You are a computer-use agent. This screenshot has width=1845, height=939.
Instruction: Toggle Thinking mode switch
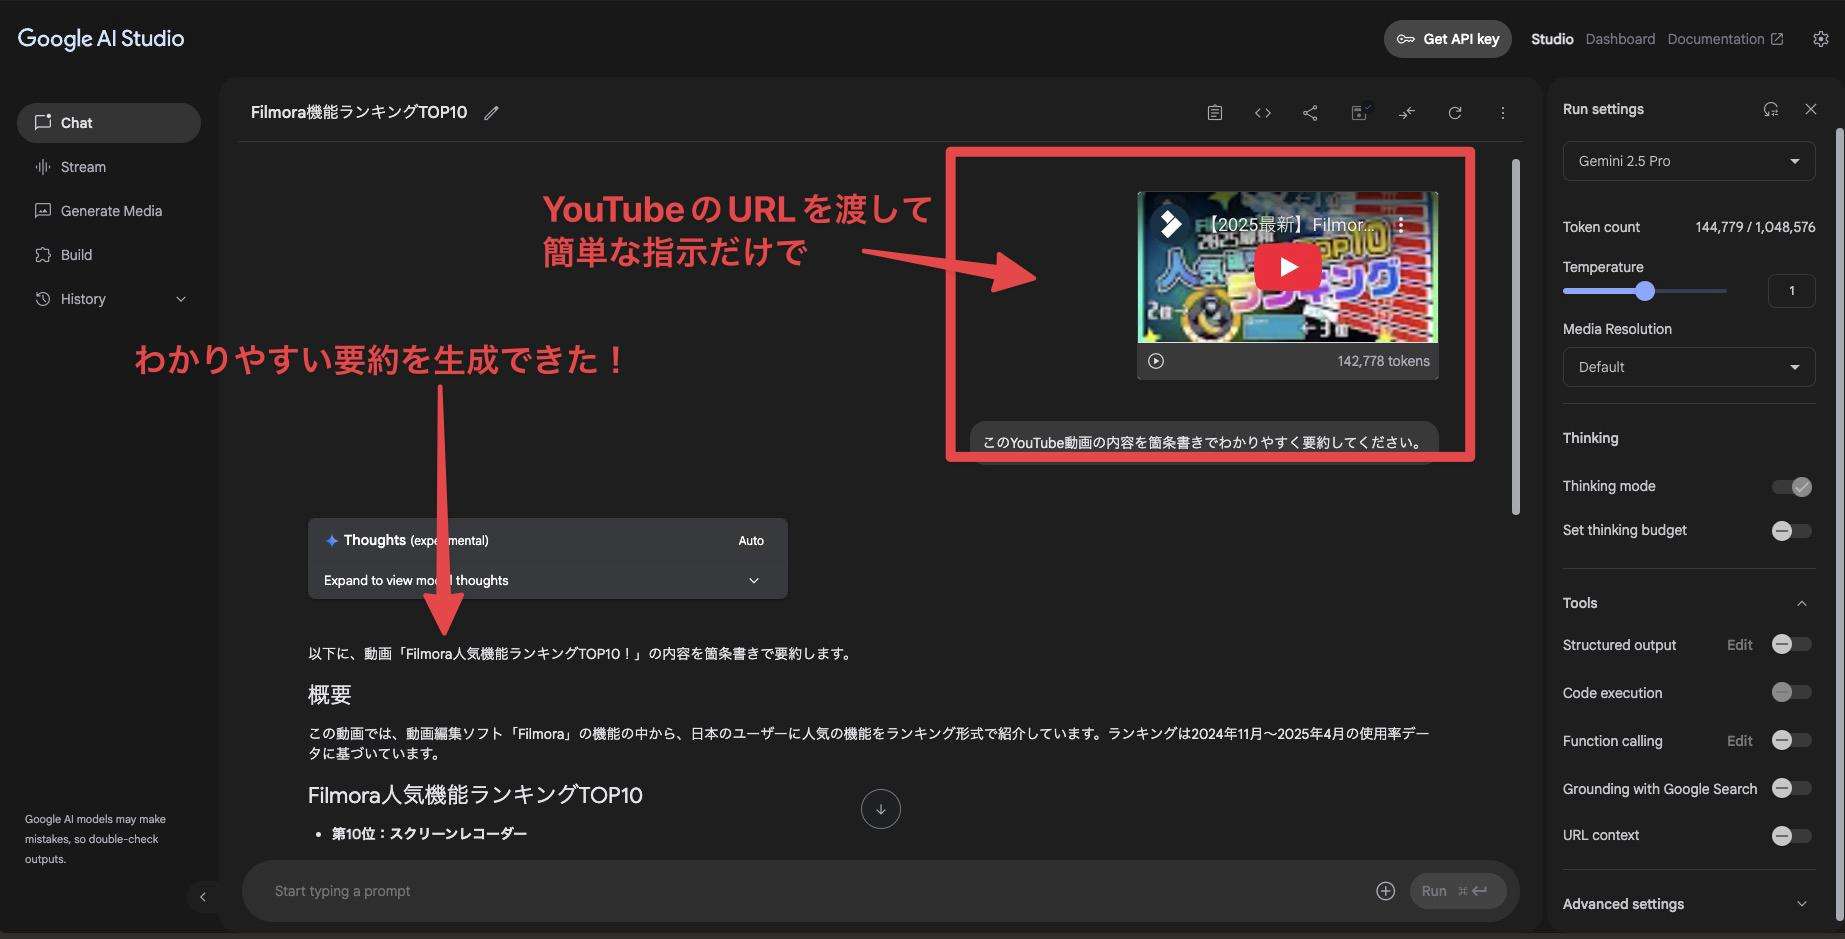coord(1792,487)
